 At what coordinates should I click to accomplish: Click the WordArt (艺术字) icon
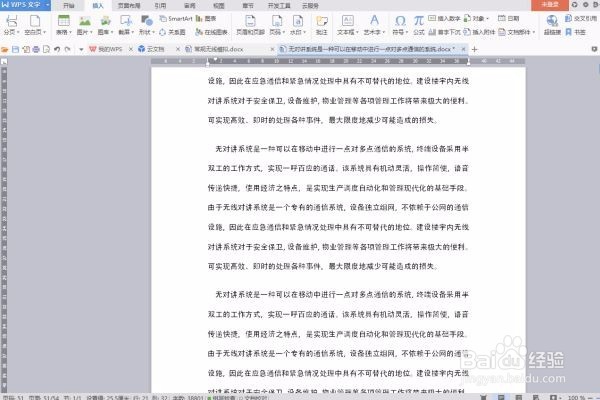(374, 20)
